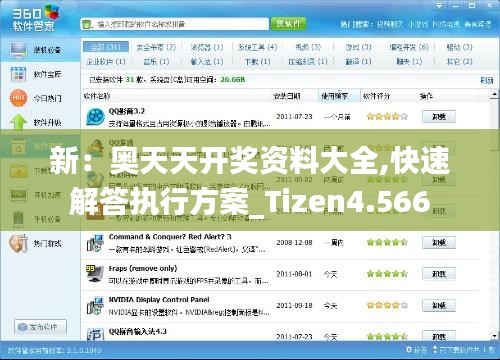Viewport: 500px width, 360px height.
Task: Click the Command & Conquer Red Alert 3 icon
Action: [95, 243]
